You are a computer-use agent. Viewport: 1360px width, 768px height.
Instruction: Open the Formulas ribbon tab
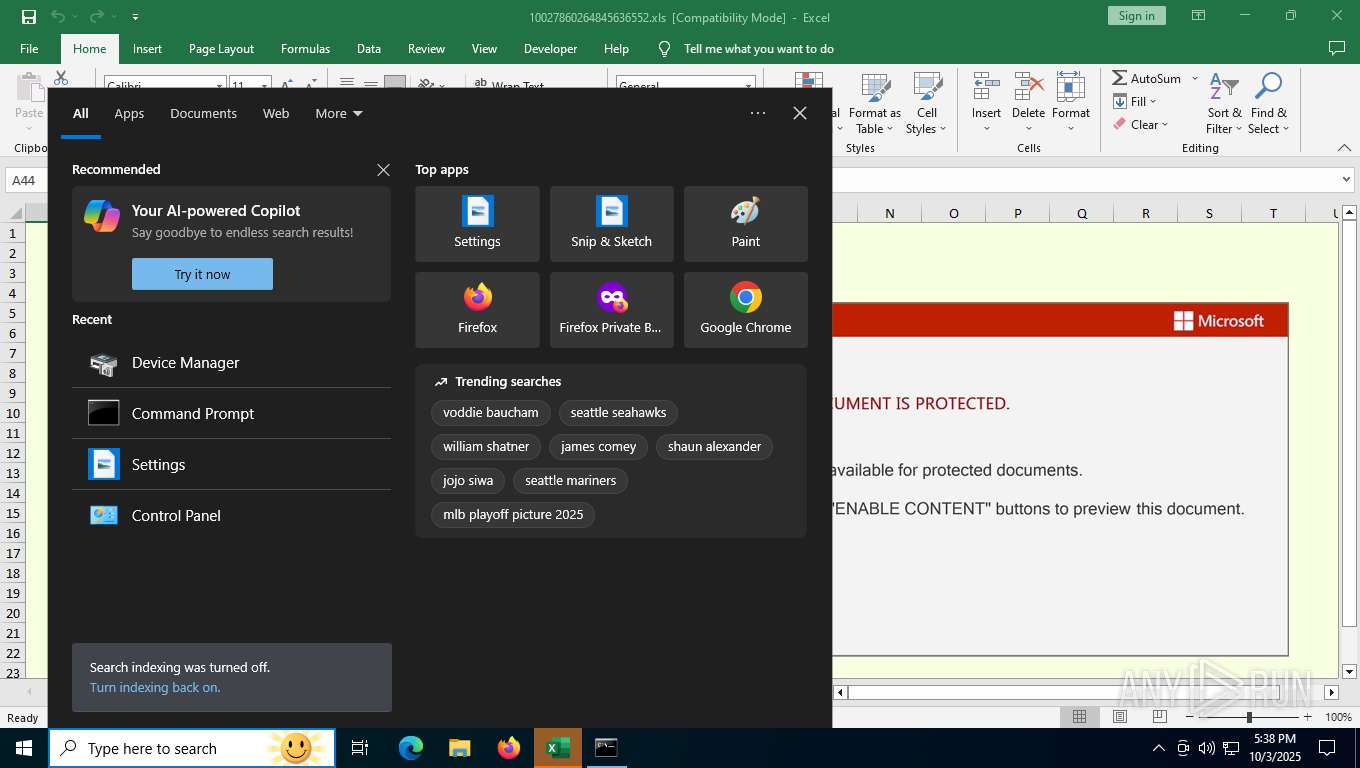coord(305,49)
